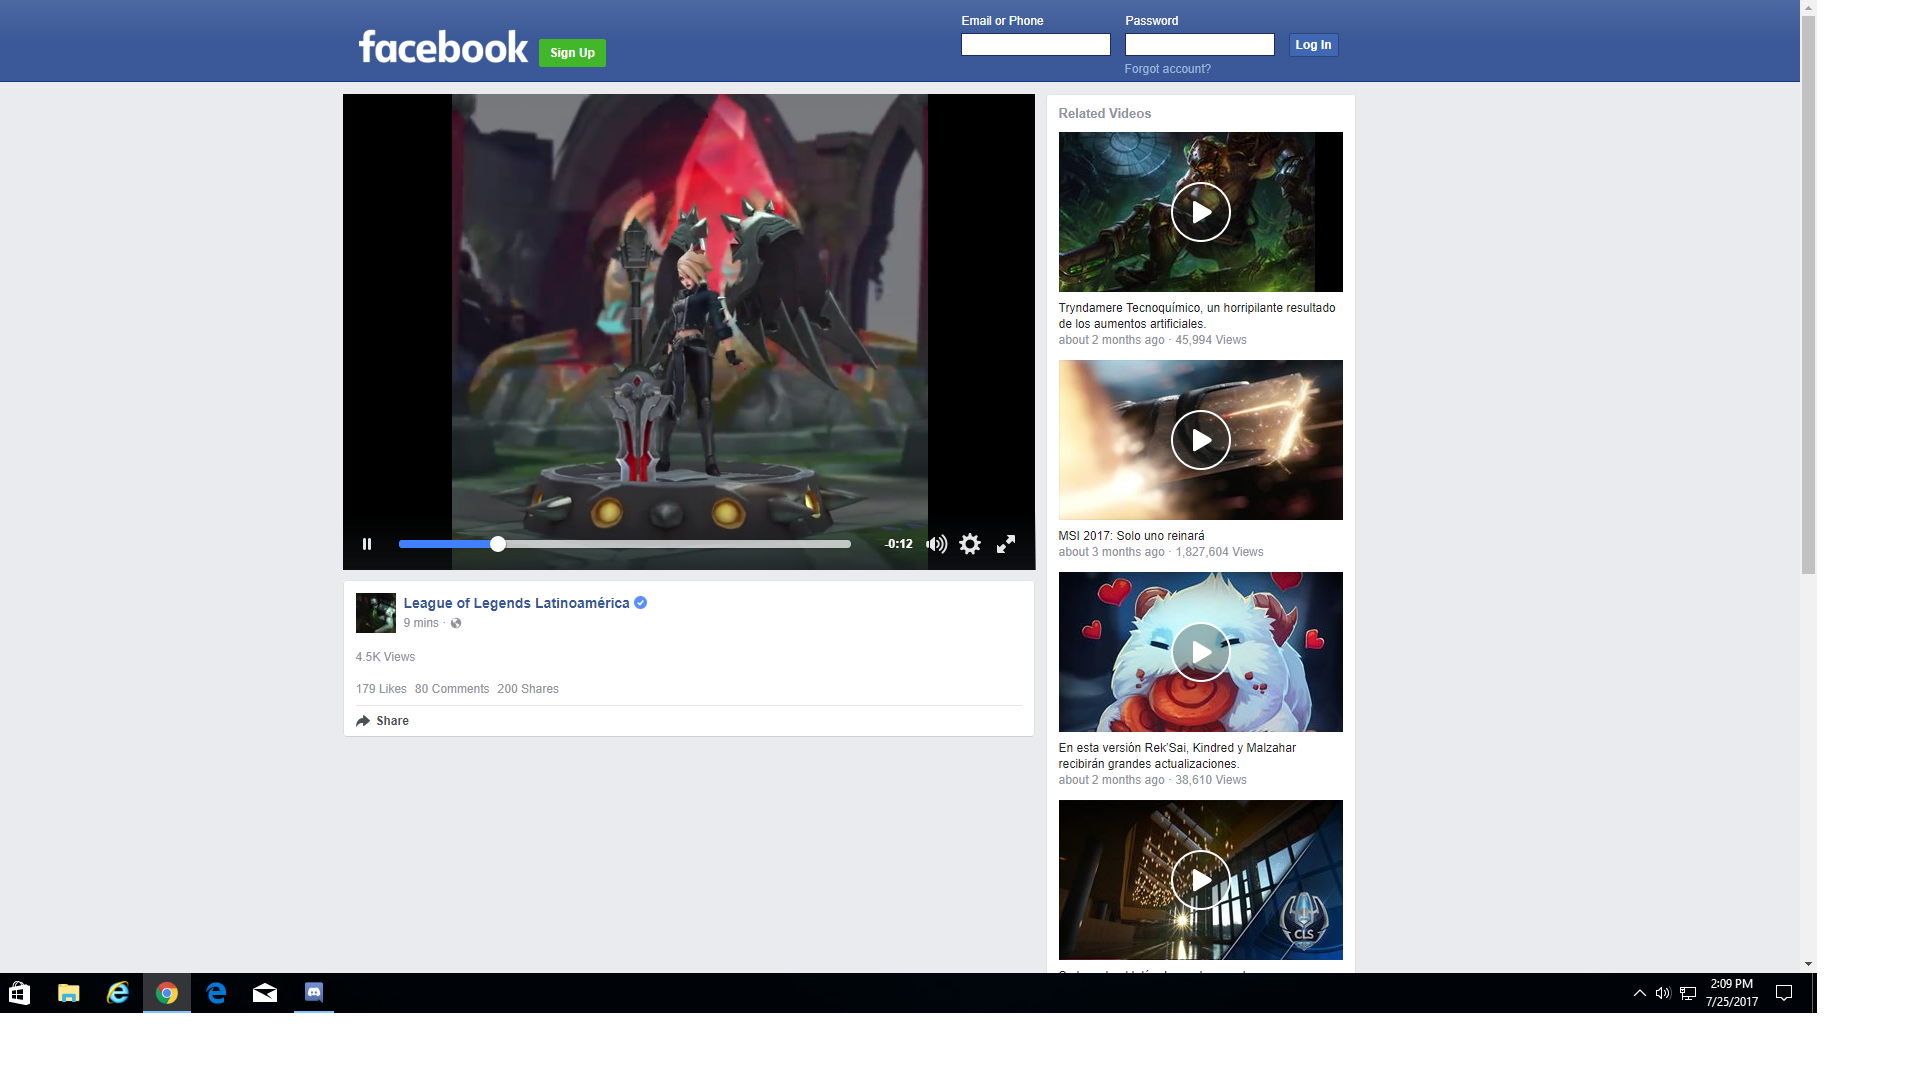Focus the Password field
The image size is (1920, 1080).
click(x=1200, y=45)
